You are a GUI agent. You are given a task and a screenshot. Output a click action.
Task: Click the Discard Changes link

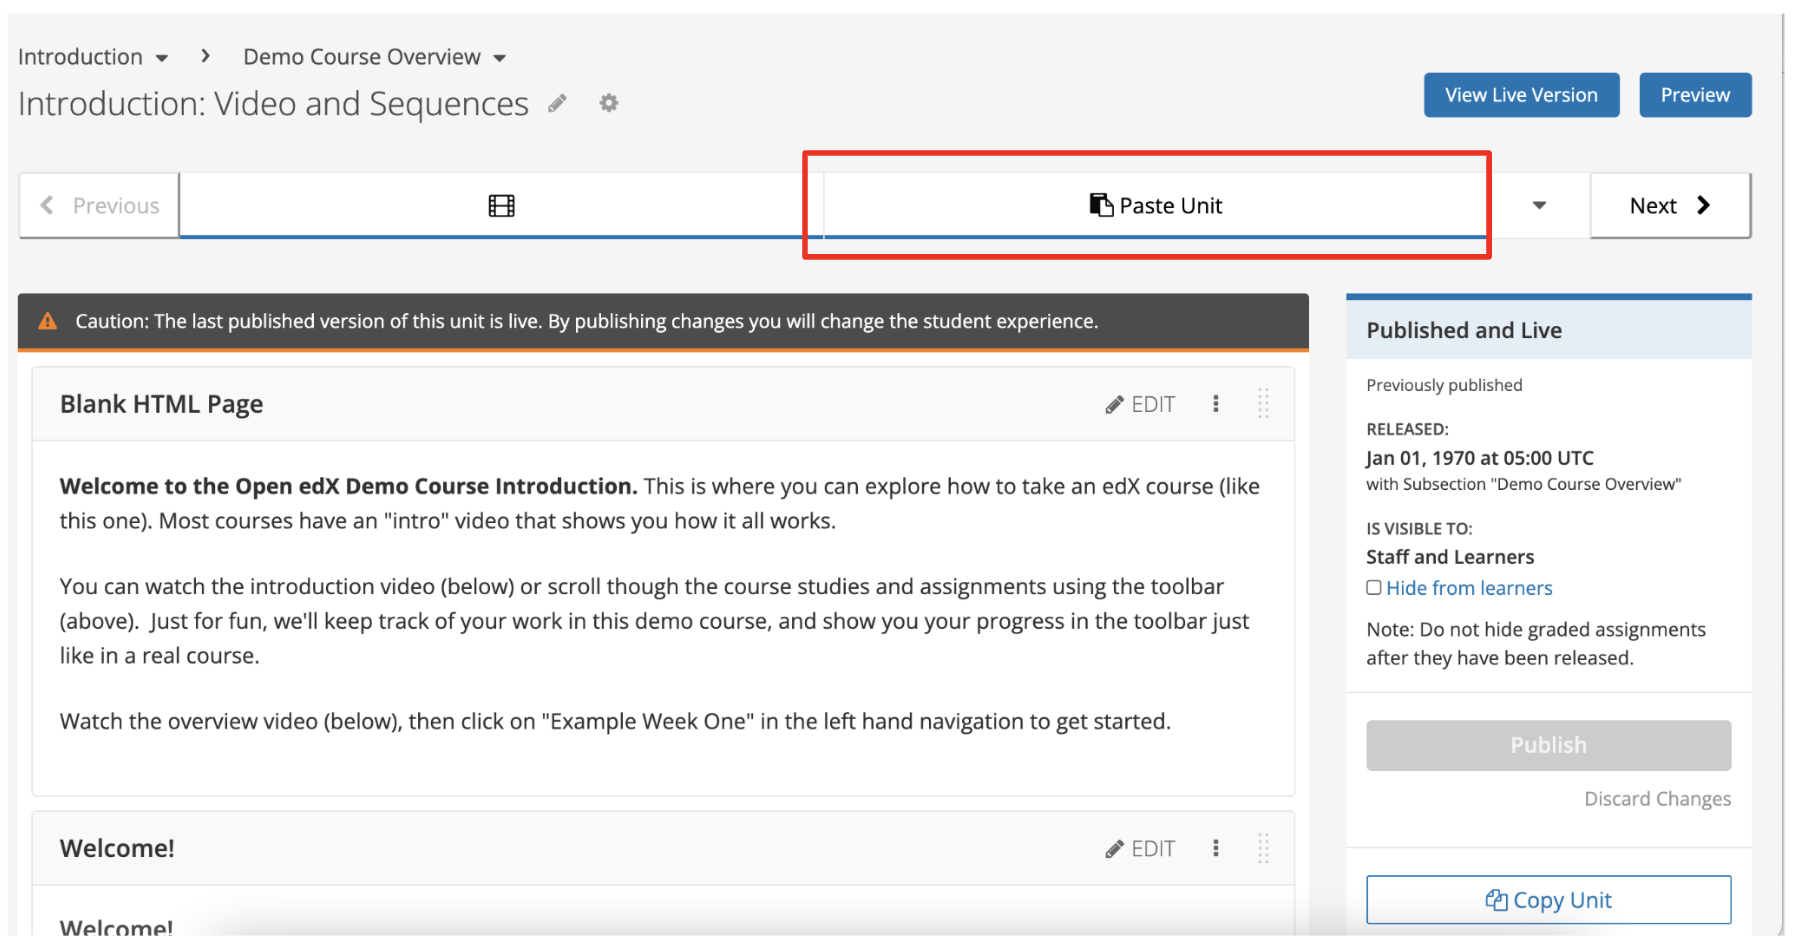pyautogui.click(x=1657, y=798)
